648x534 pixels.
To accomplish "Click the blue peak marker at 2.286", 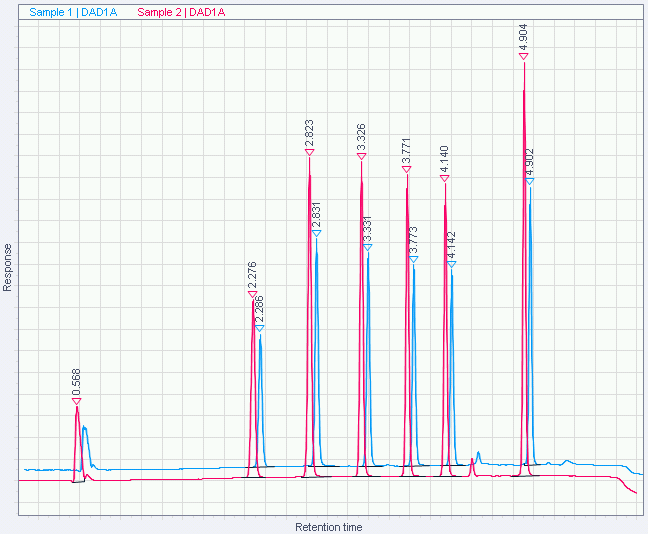I will (260, 328).
